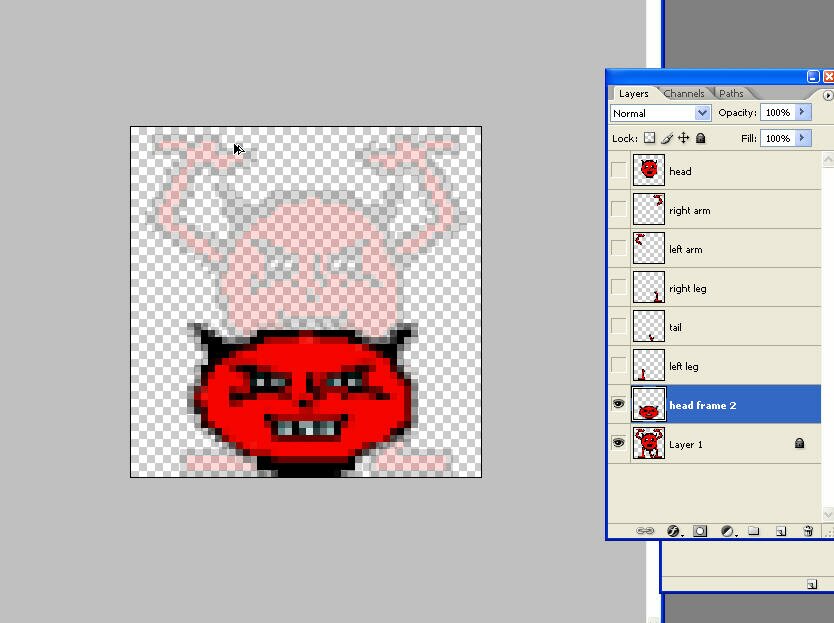
Task: Select the tail layer thumbnail
Action: [x=649, y=326]
